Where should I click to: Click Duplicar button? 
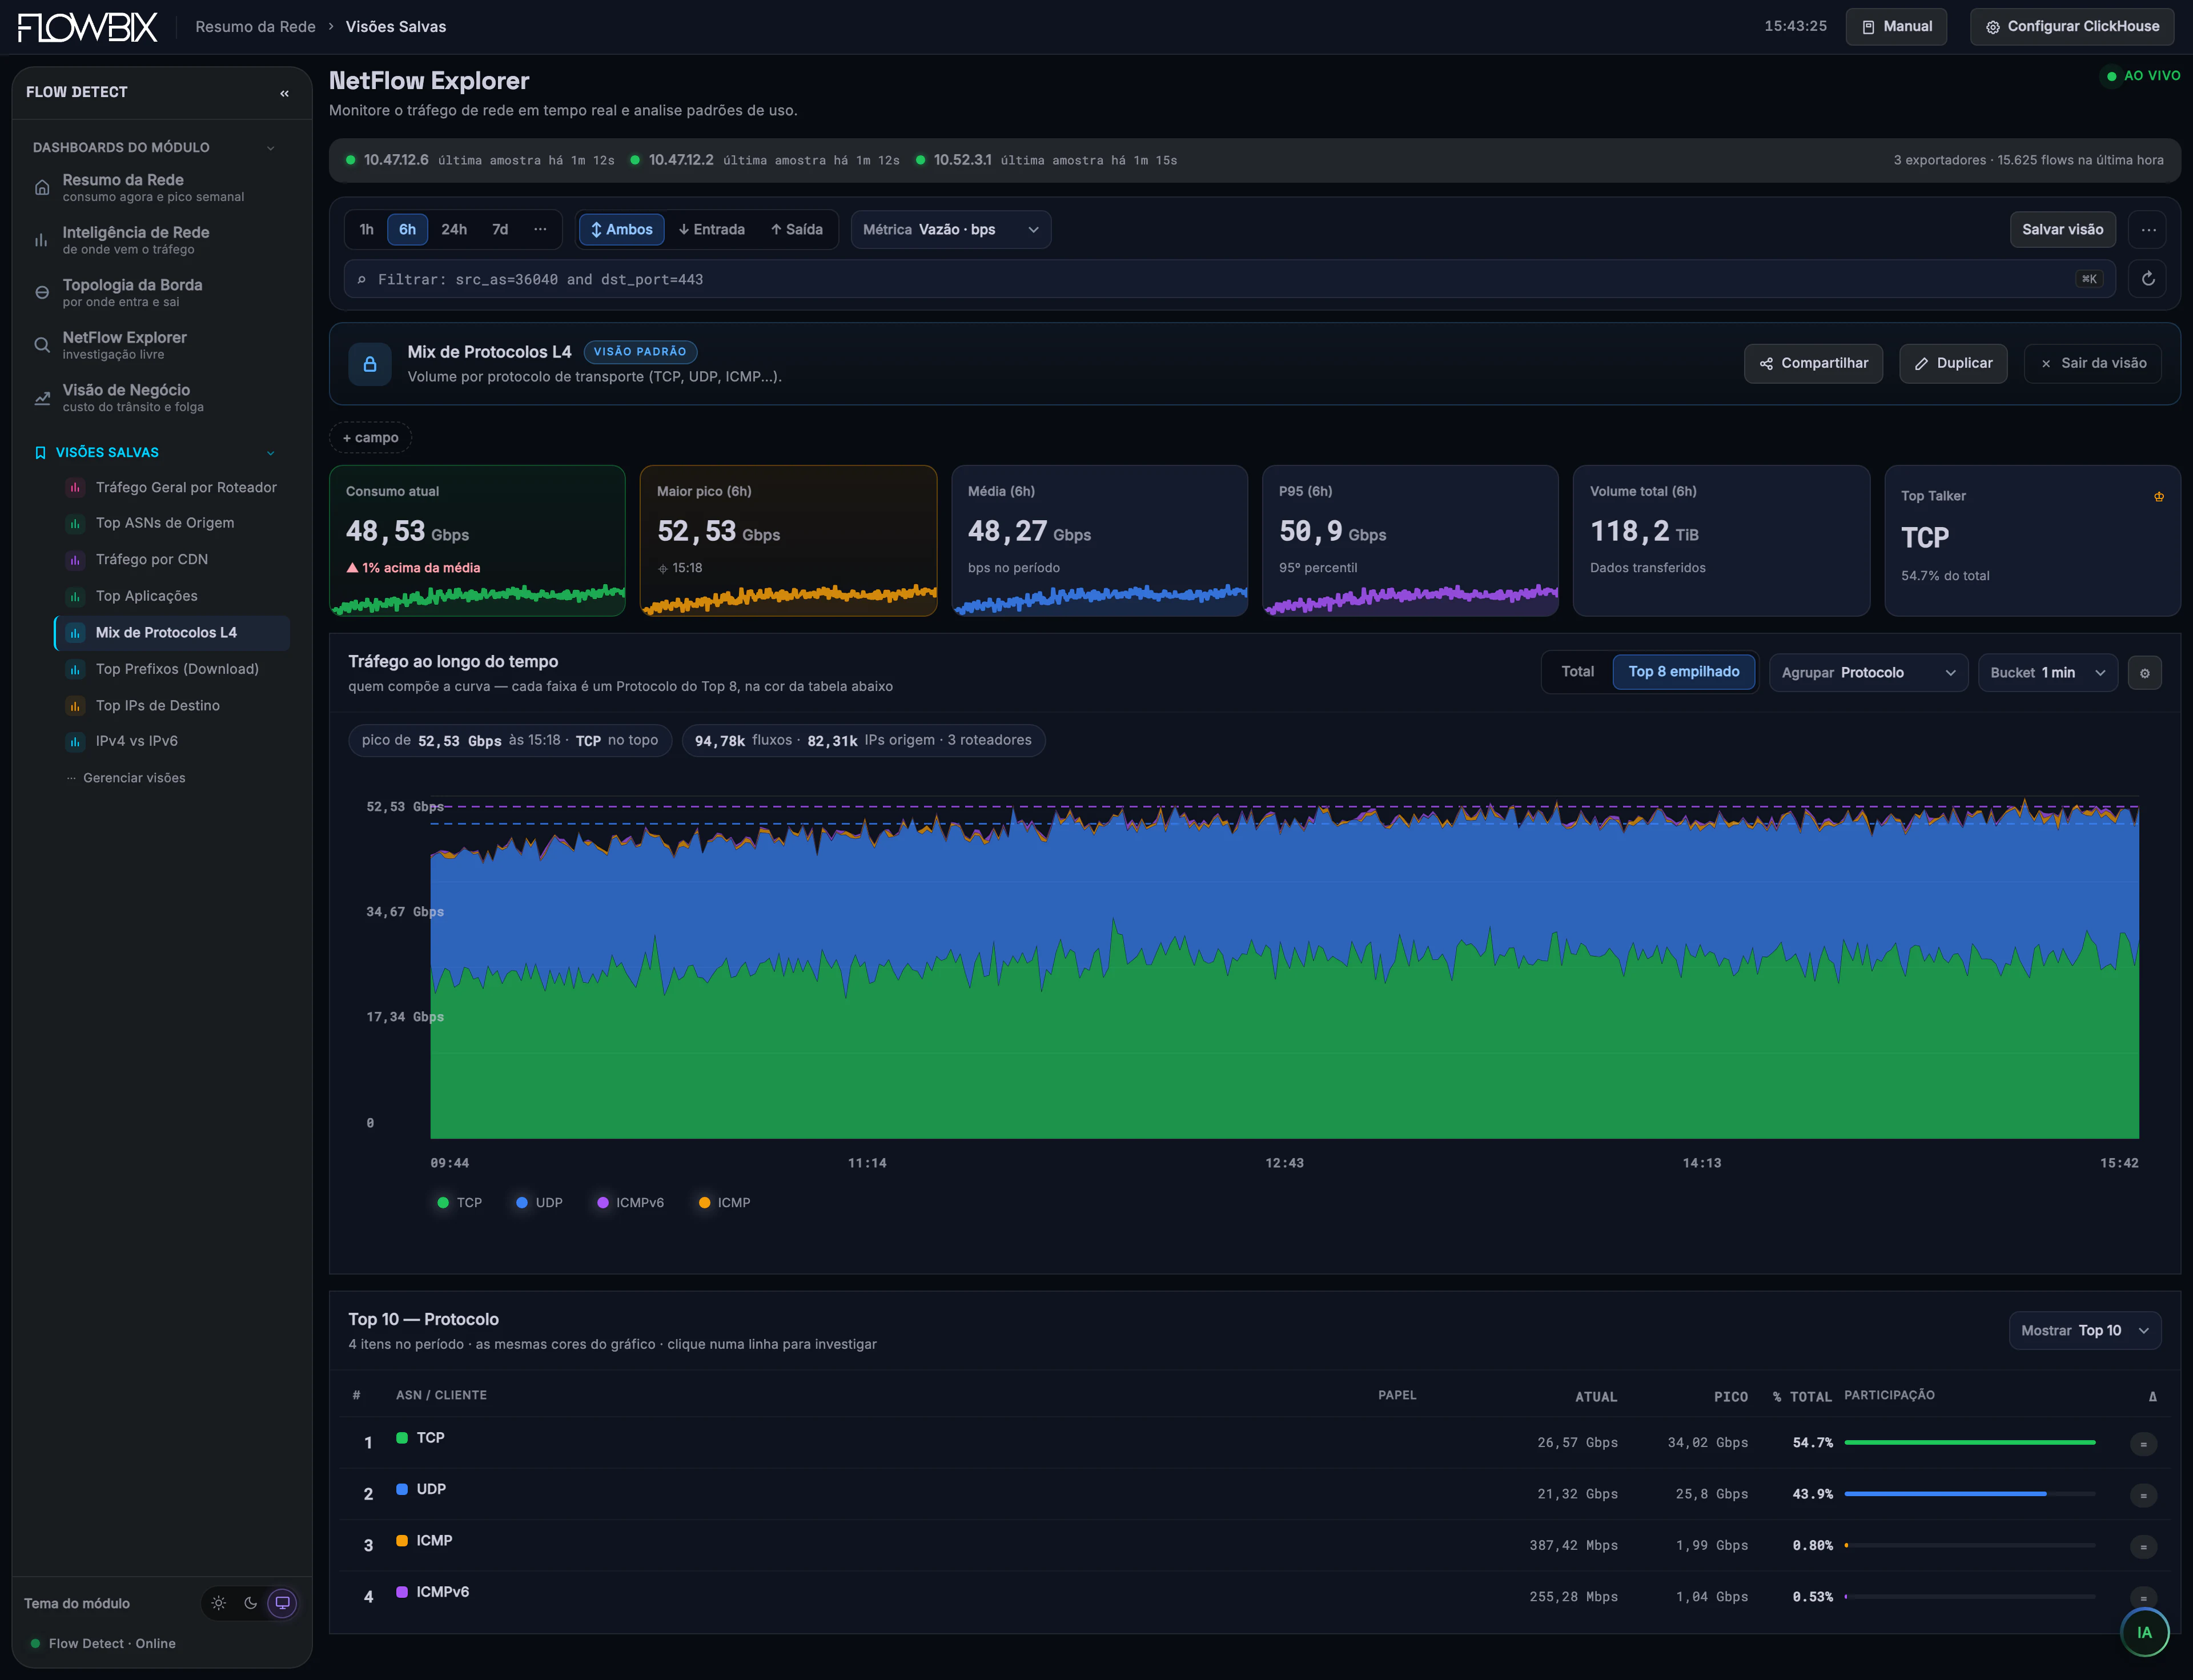point(1953,364)
